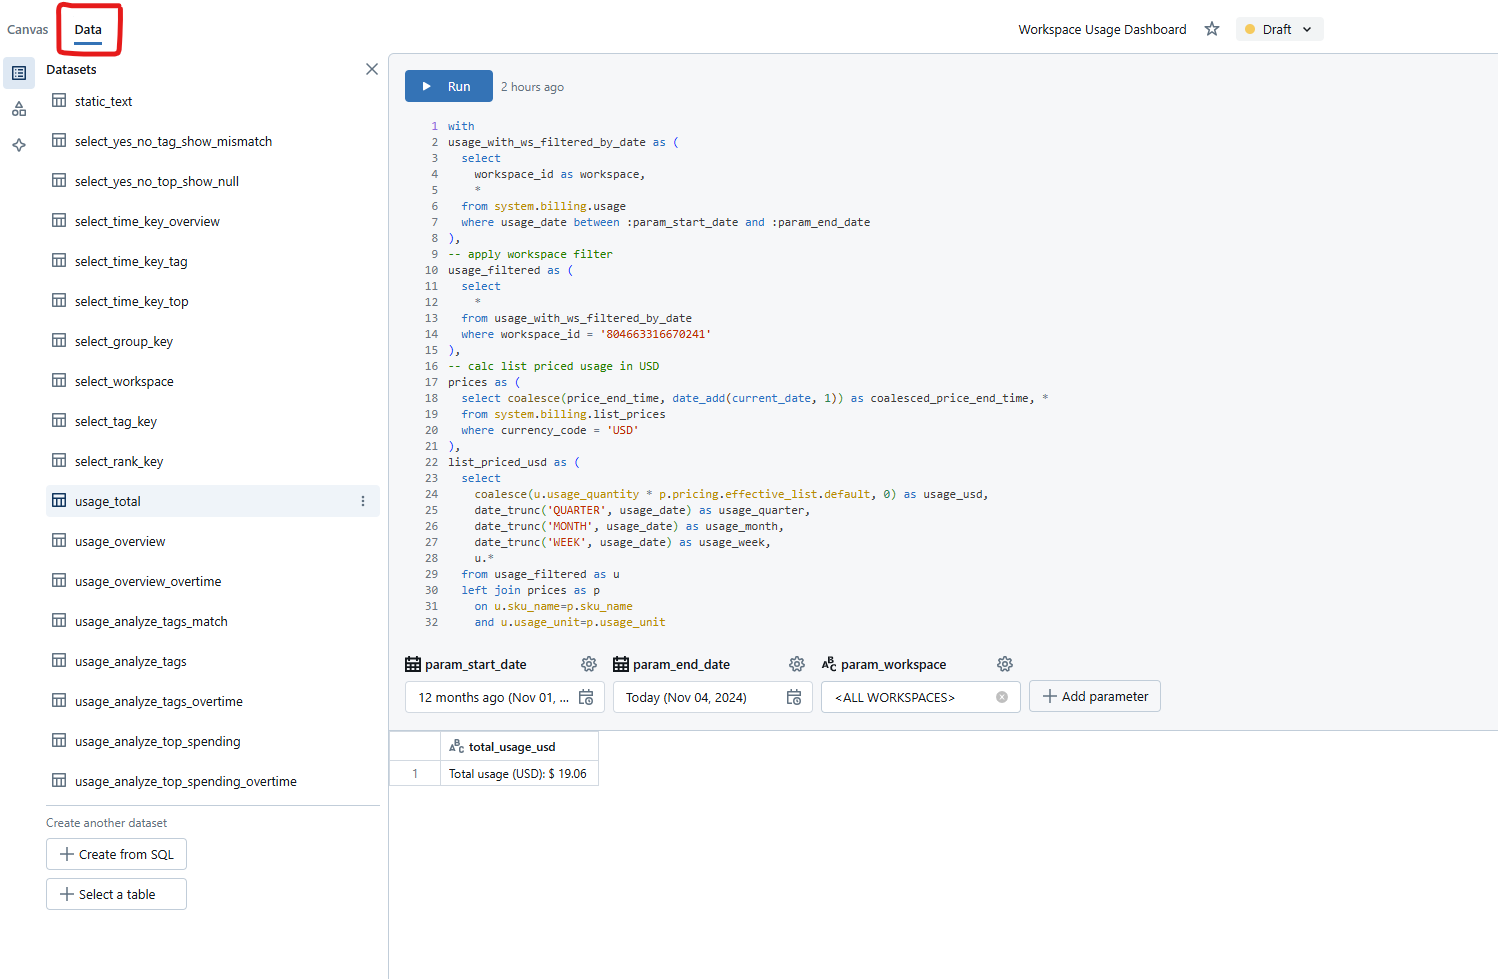
Task: Open the kebab menu on usage_total dataset
Action: tap(362, 501)
